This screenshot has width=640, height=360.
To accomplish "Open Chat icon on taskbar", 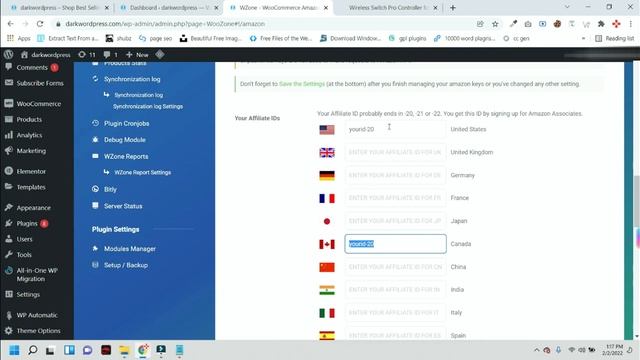I will click(x=87, y=350).
